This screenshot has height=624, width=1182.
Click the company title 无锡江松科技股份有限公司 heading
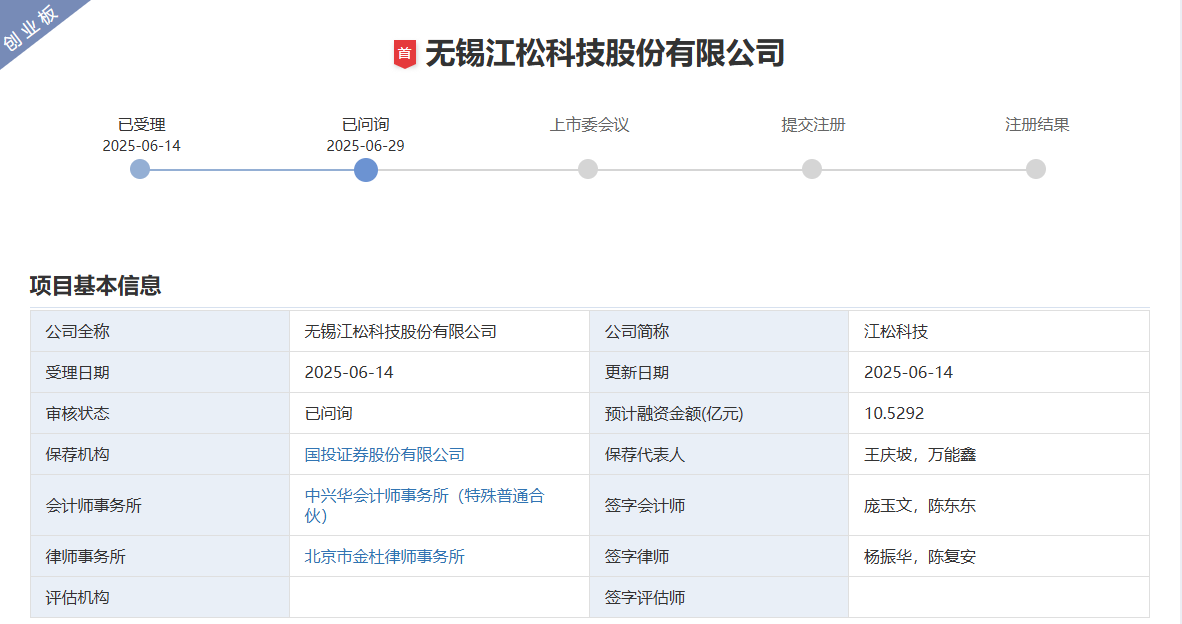tap(605, 53)
